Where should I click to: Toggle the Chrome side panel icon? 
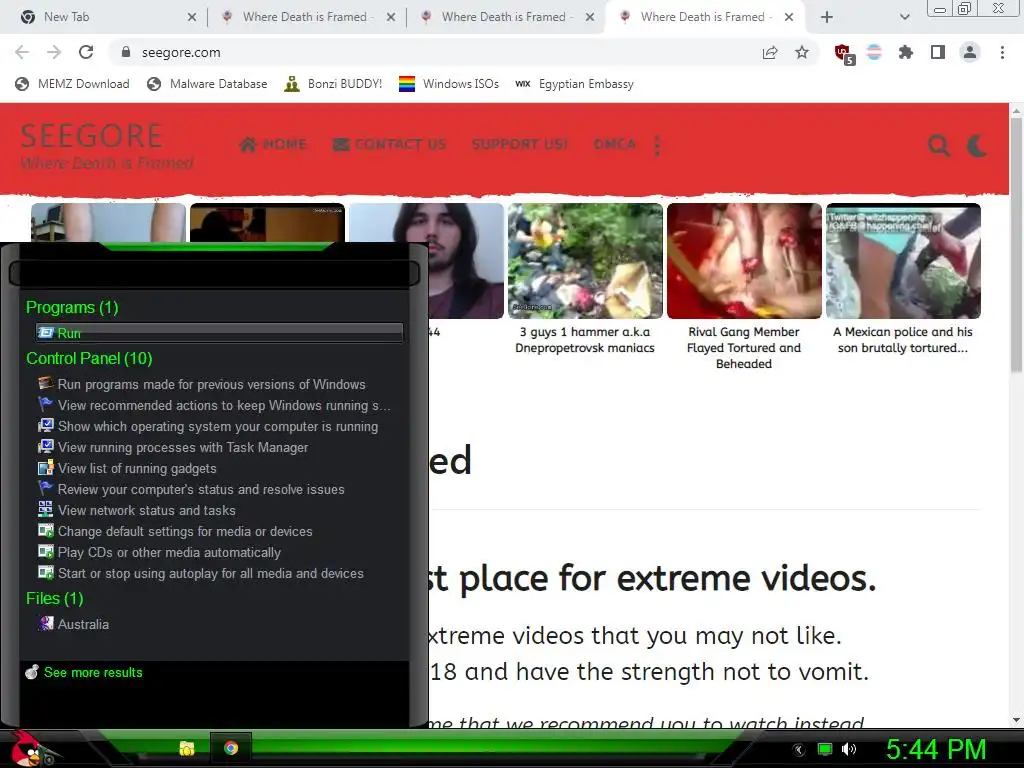click(x=938, y=52)
